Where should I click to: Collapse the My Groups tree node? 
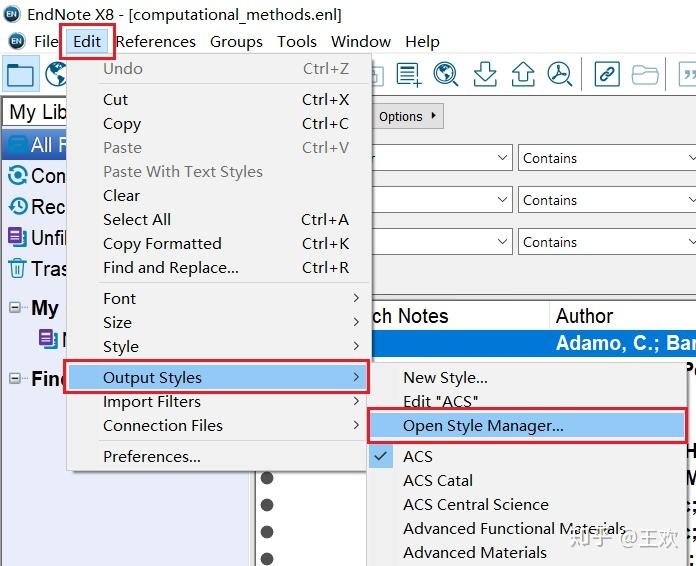tap(15, 308)
